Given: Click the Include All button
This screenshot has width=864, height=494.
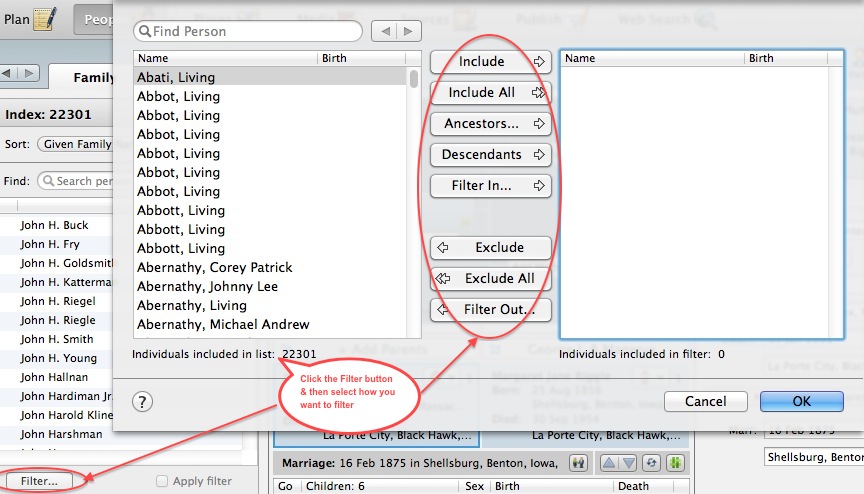Looking at the screenshot, I should click(490, 93).
